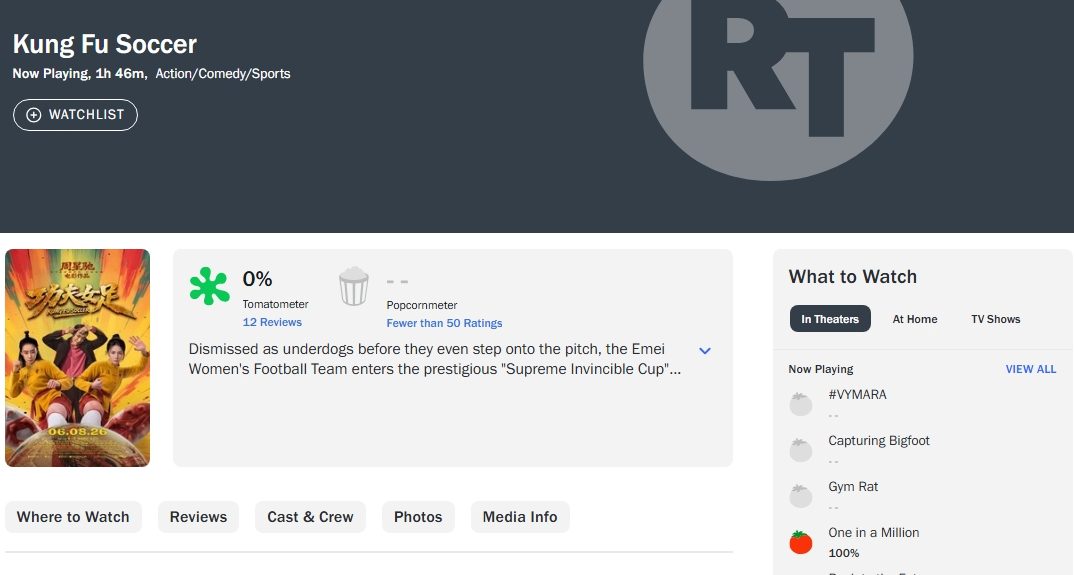Jump to Where to Watch section
The height and width of the screenshot is (575, 1074).
73,517
